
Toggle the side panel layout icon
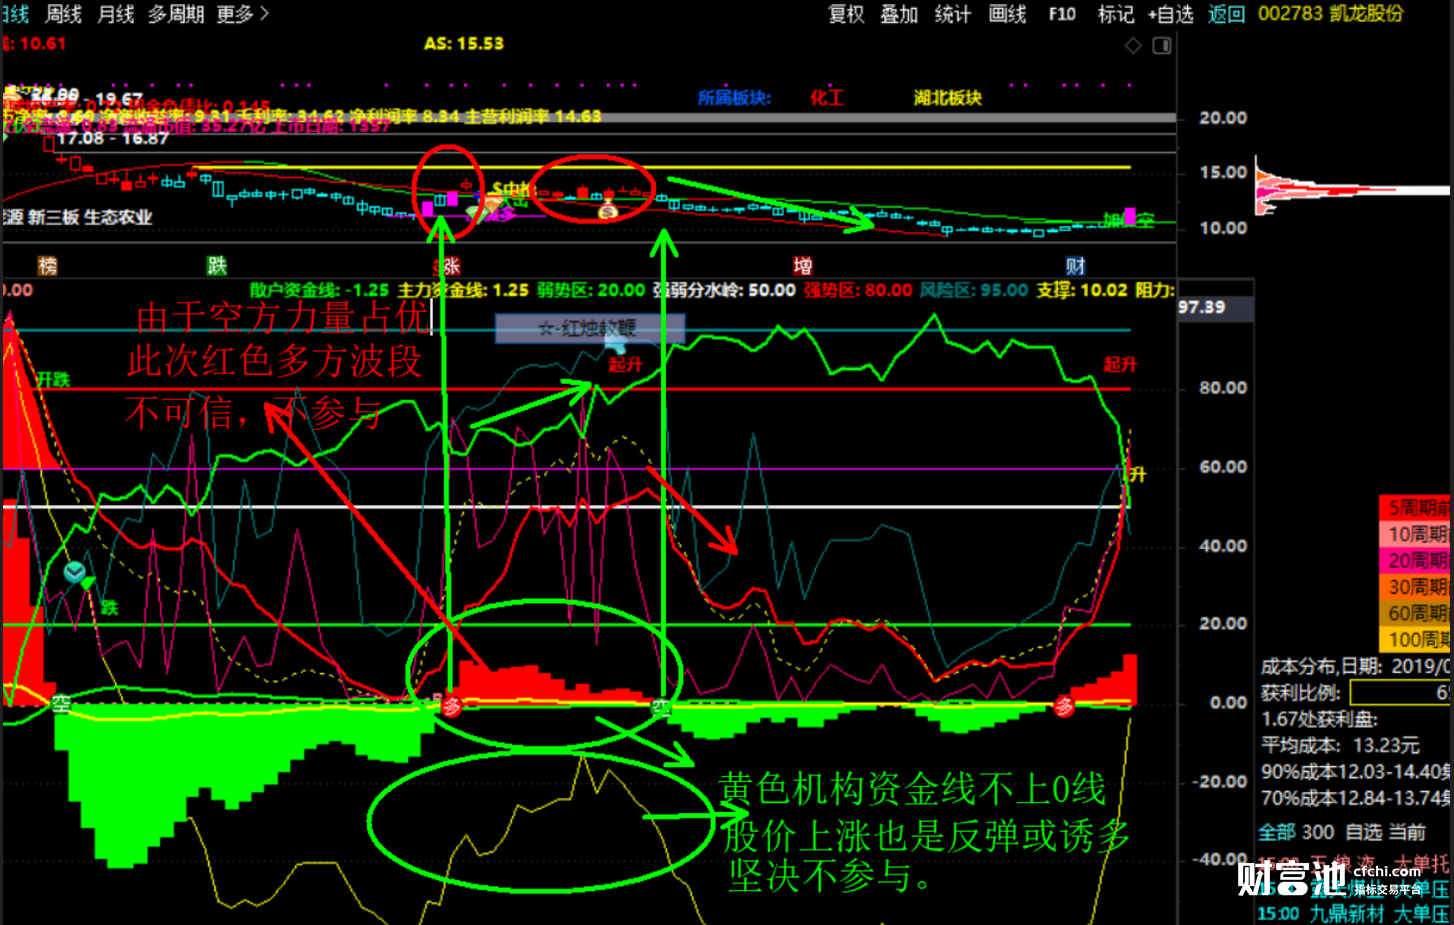(1162, 45)
